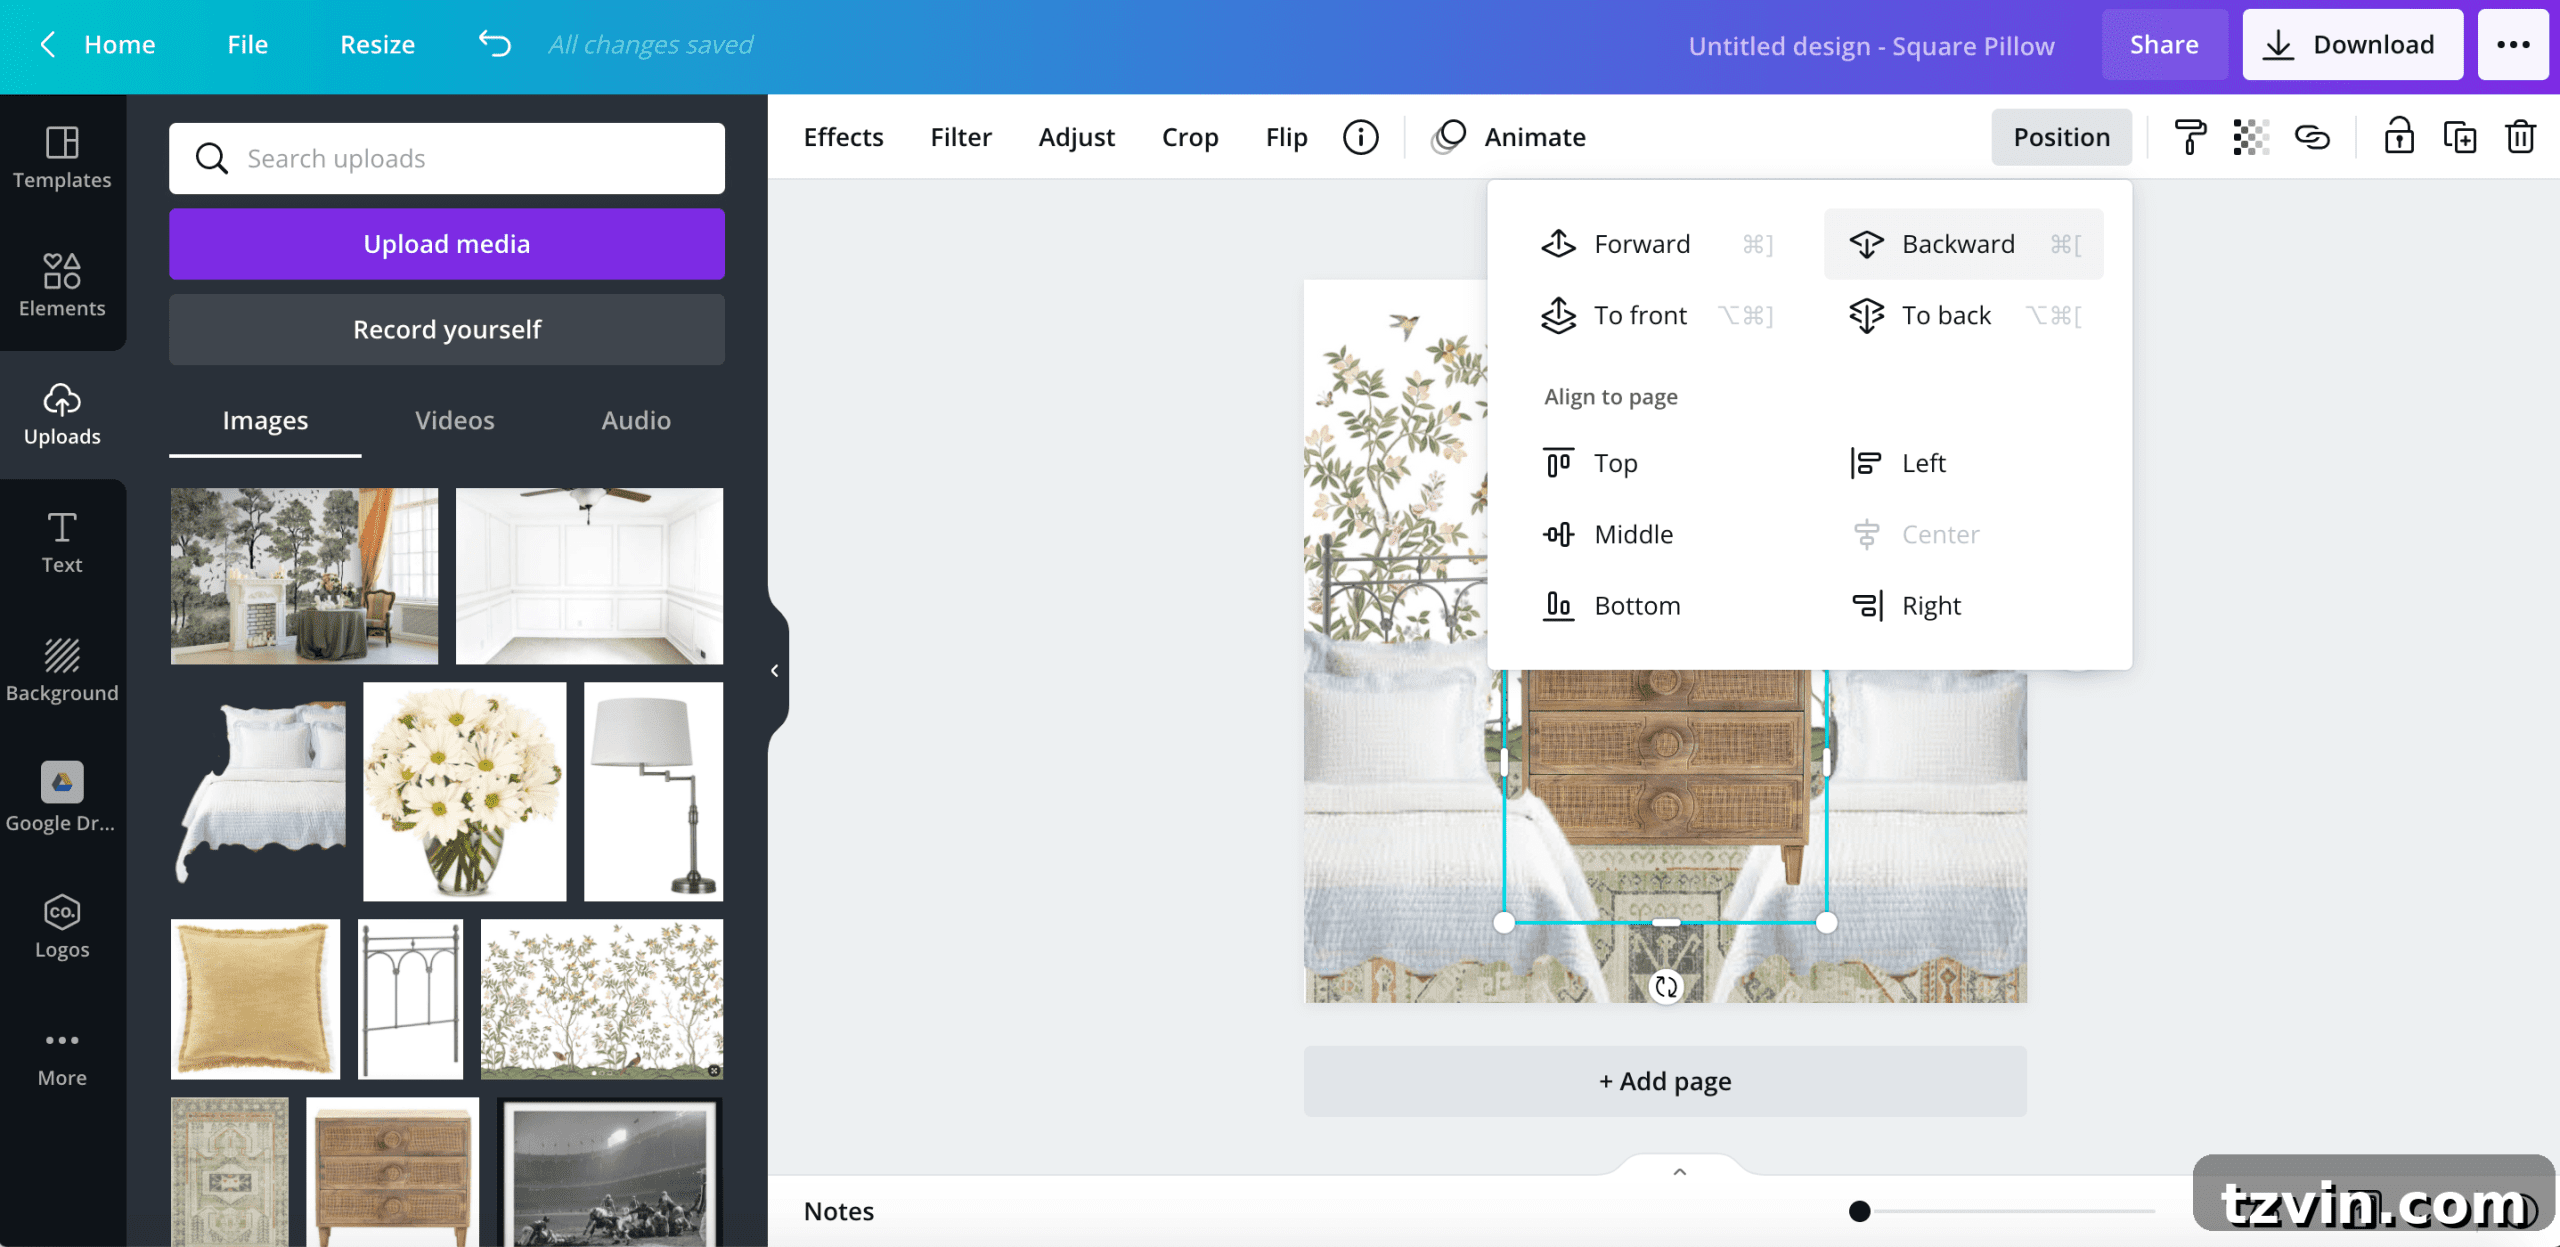Open the three-dots more menu
The height and width of the screenshot is (1247, 2560).
[x=2513, y=44]
